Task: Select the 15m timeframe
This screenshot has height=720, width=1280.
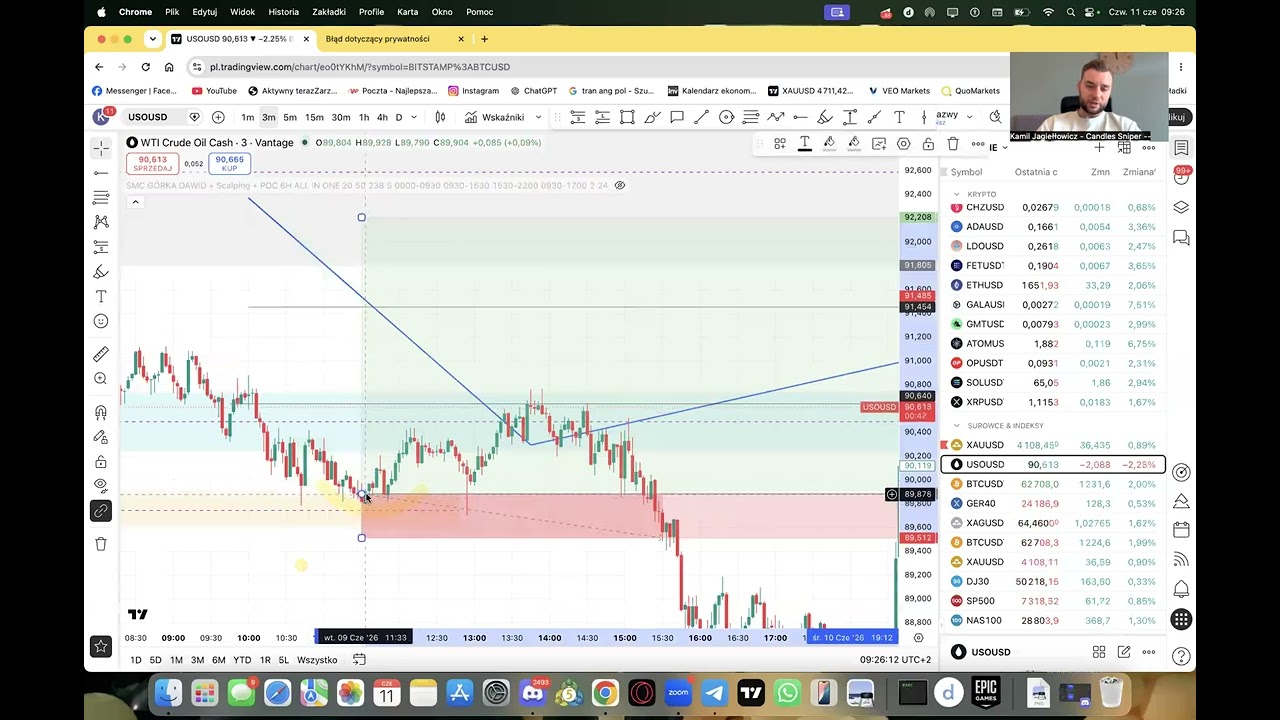Action: [x=314, y=117]
